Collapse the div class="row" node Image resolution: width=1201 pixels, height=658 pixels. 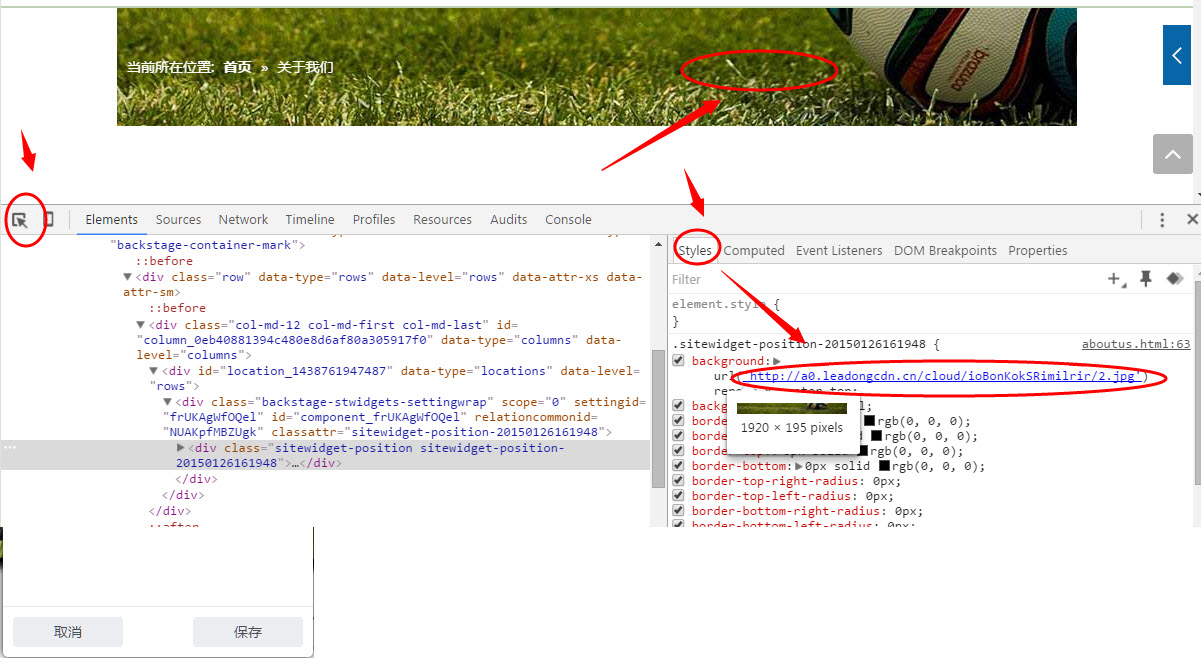(x=127, y=277)
